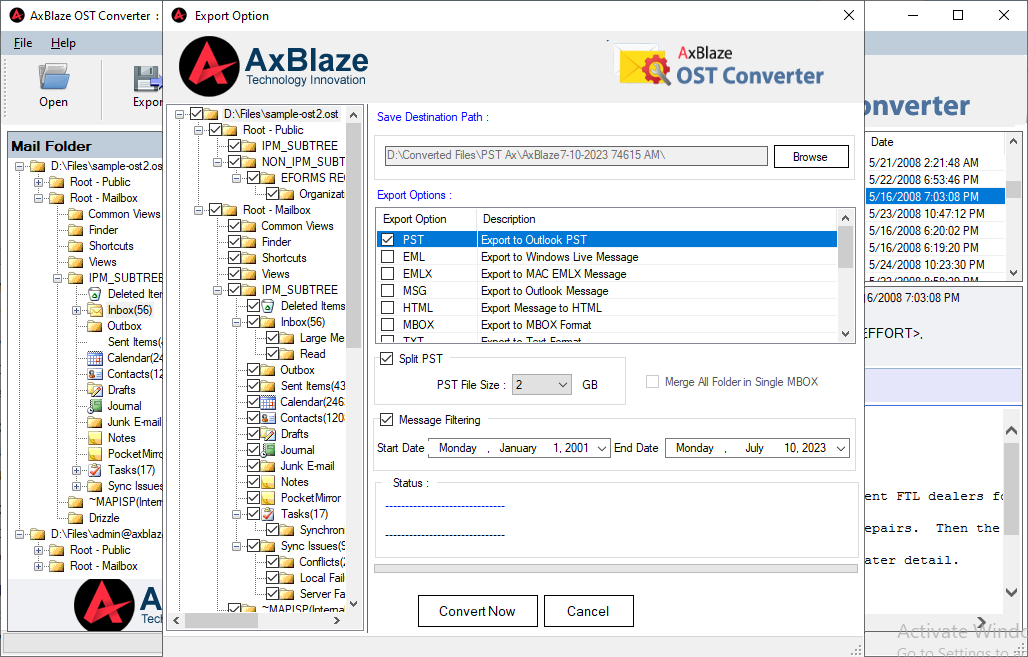This screenshot has height=657, width=1028.
Task: Select the 5/21/2008 2:21:48 AM date row
Action: click(x=936, y=163)
